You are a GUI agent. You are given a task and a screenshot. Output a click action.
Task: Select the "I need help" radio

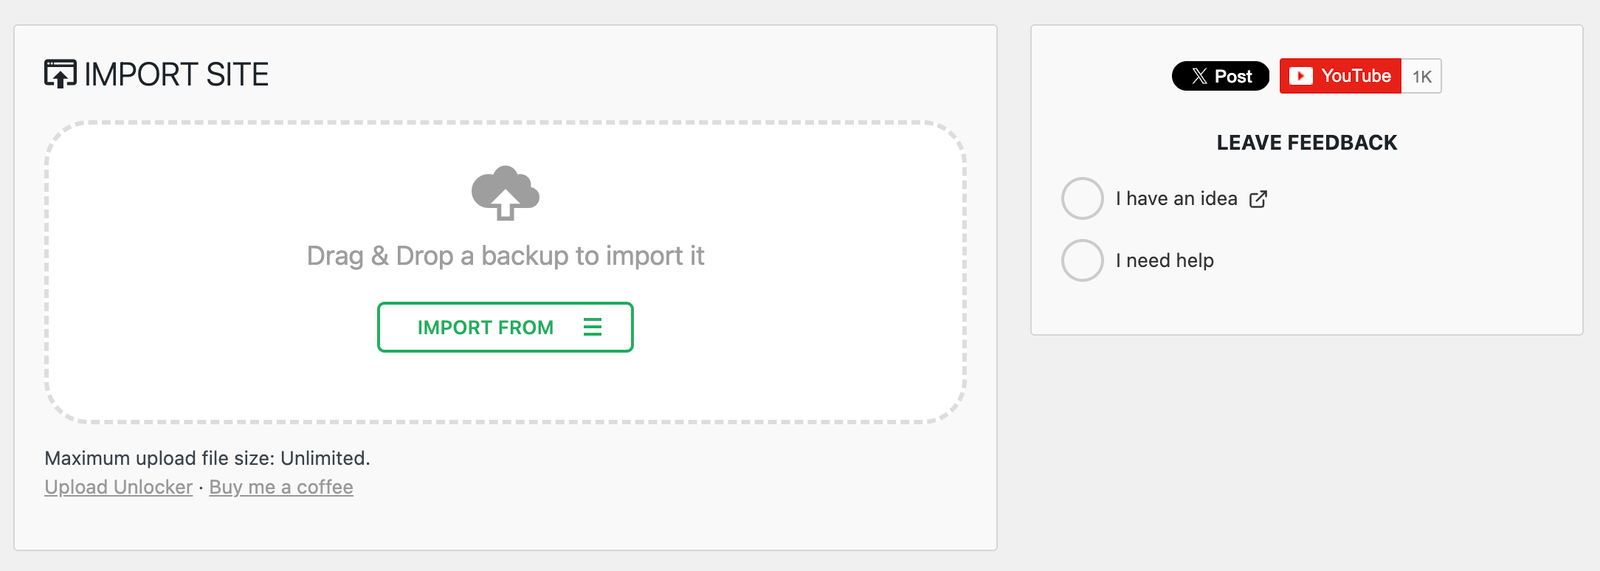(1082, 261)
